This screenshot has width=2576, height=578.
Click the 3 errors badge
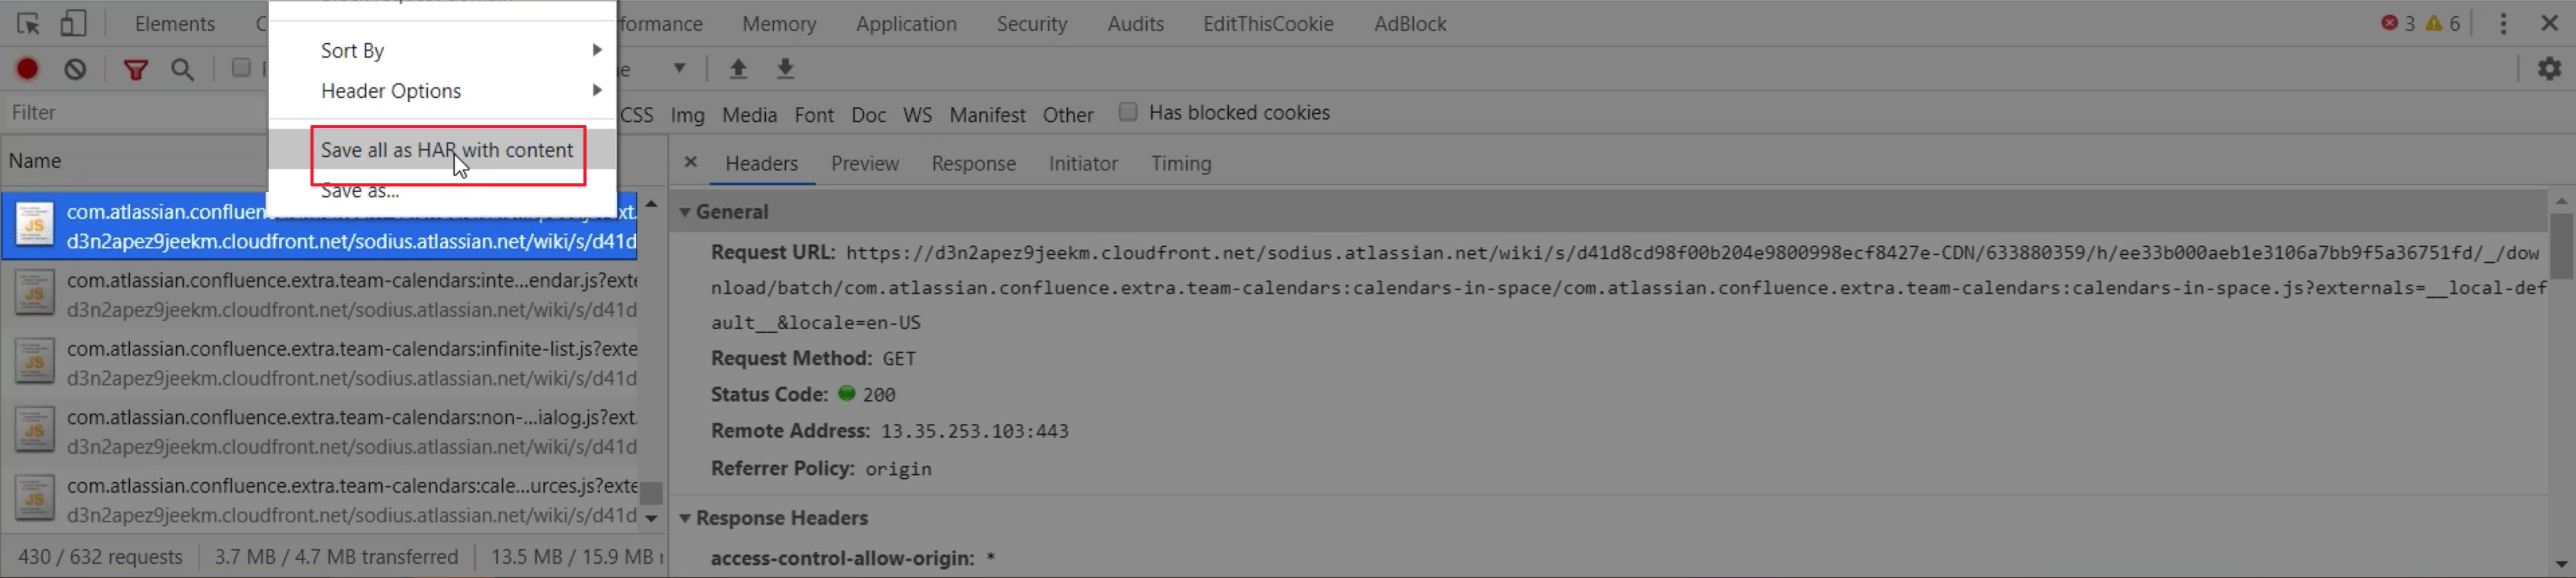pyautogui.click(x=2399, y=23)
